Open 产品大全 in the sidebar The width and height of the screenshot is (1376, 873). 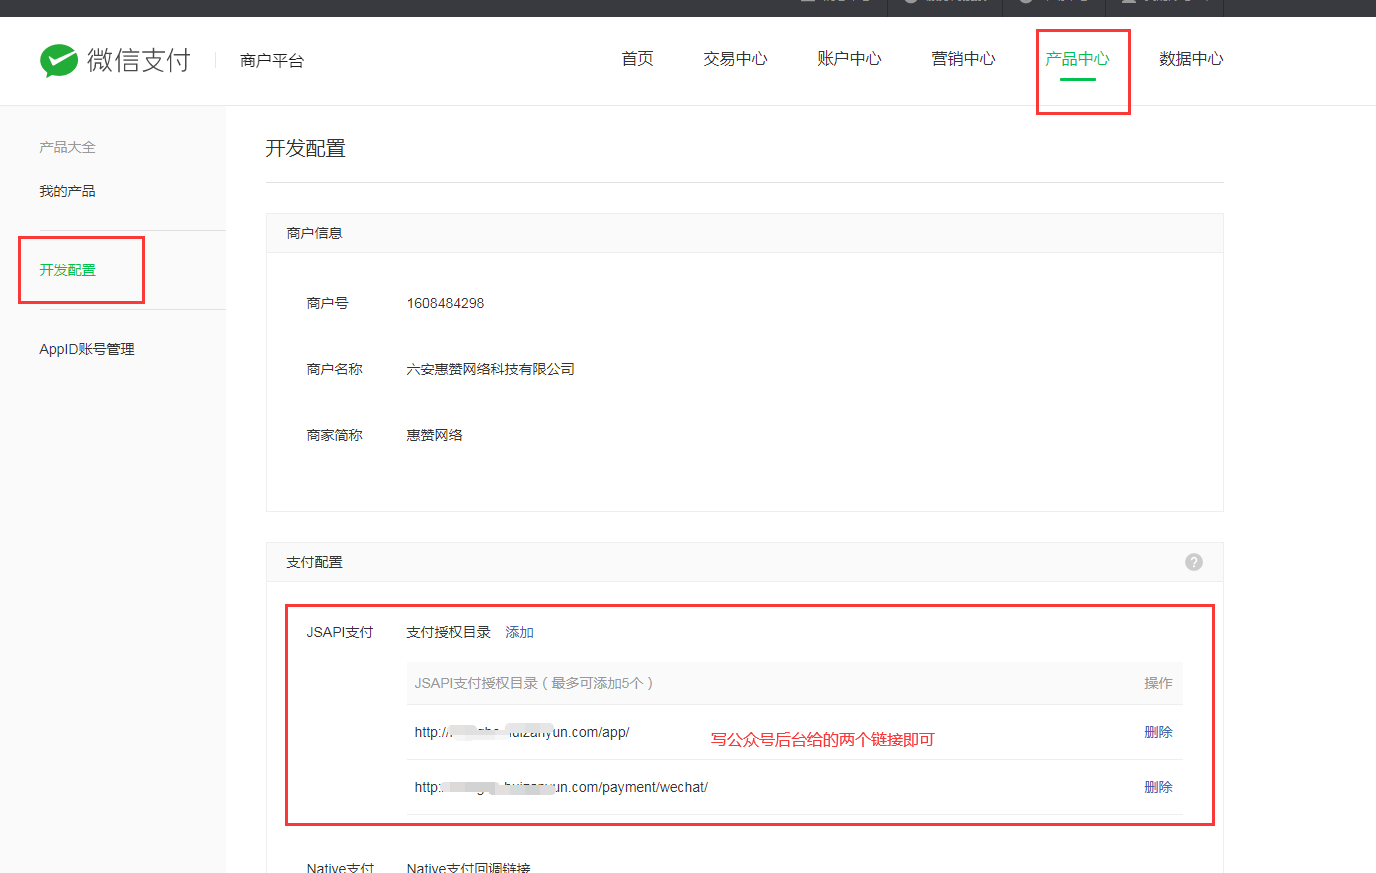pyautogui.click(x=67, y=147)
